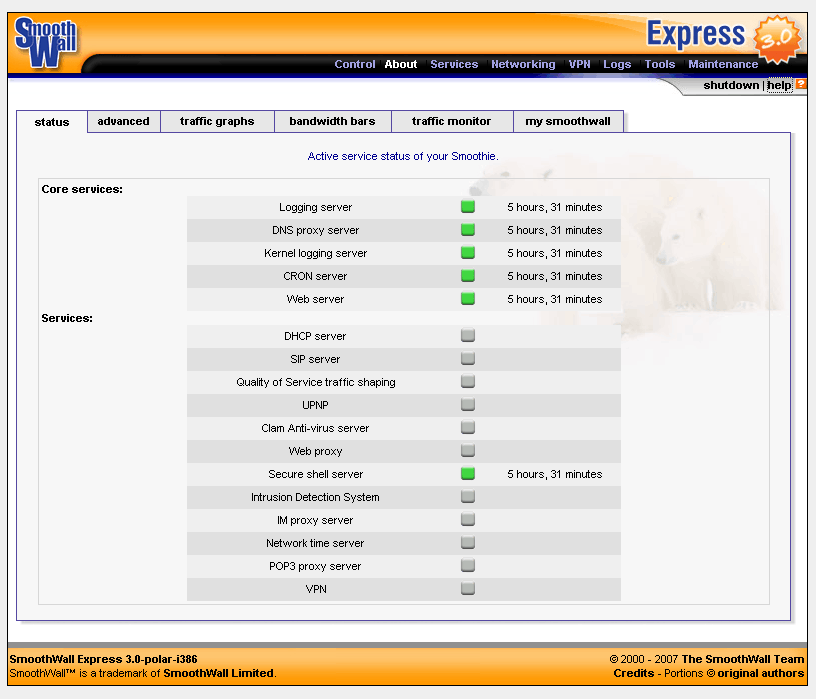
Task: Click the VPN service grey status light
Action: pyautogui.click(x=468, y=589)
